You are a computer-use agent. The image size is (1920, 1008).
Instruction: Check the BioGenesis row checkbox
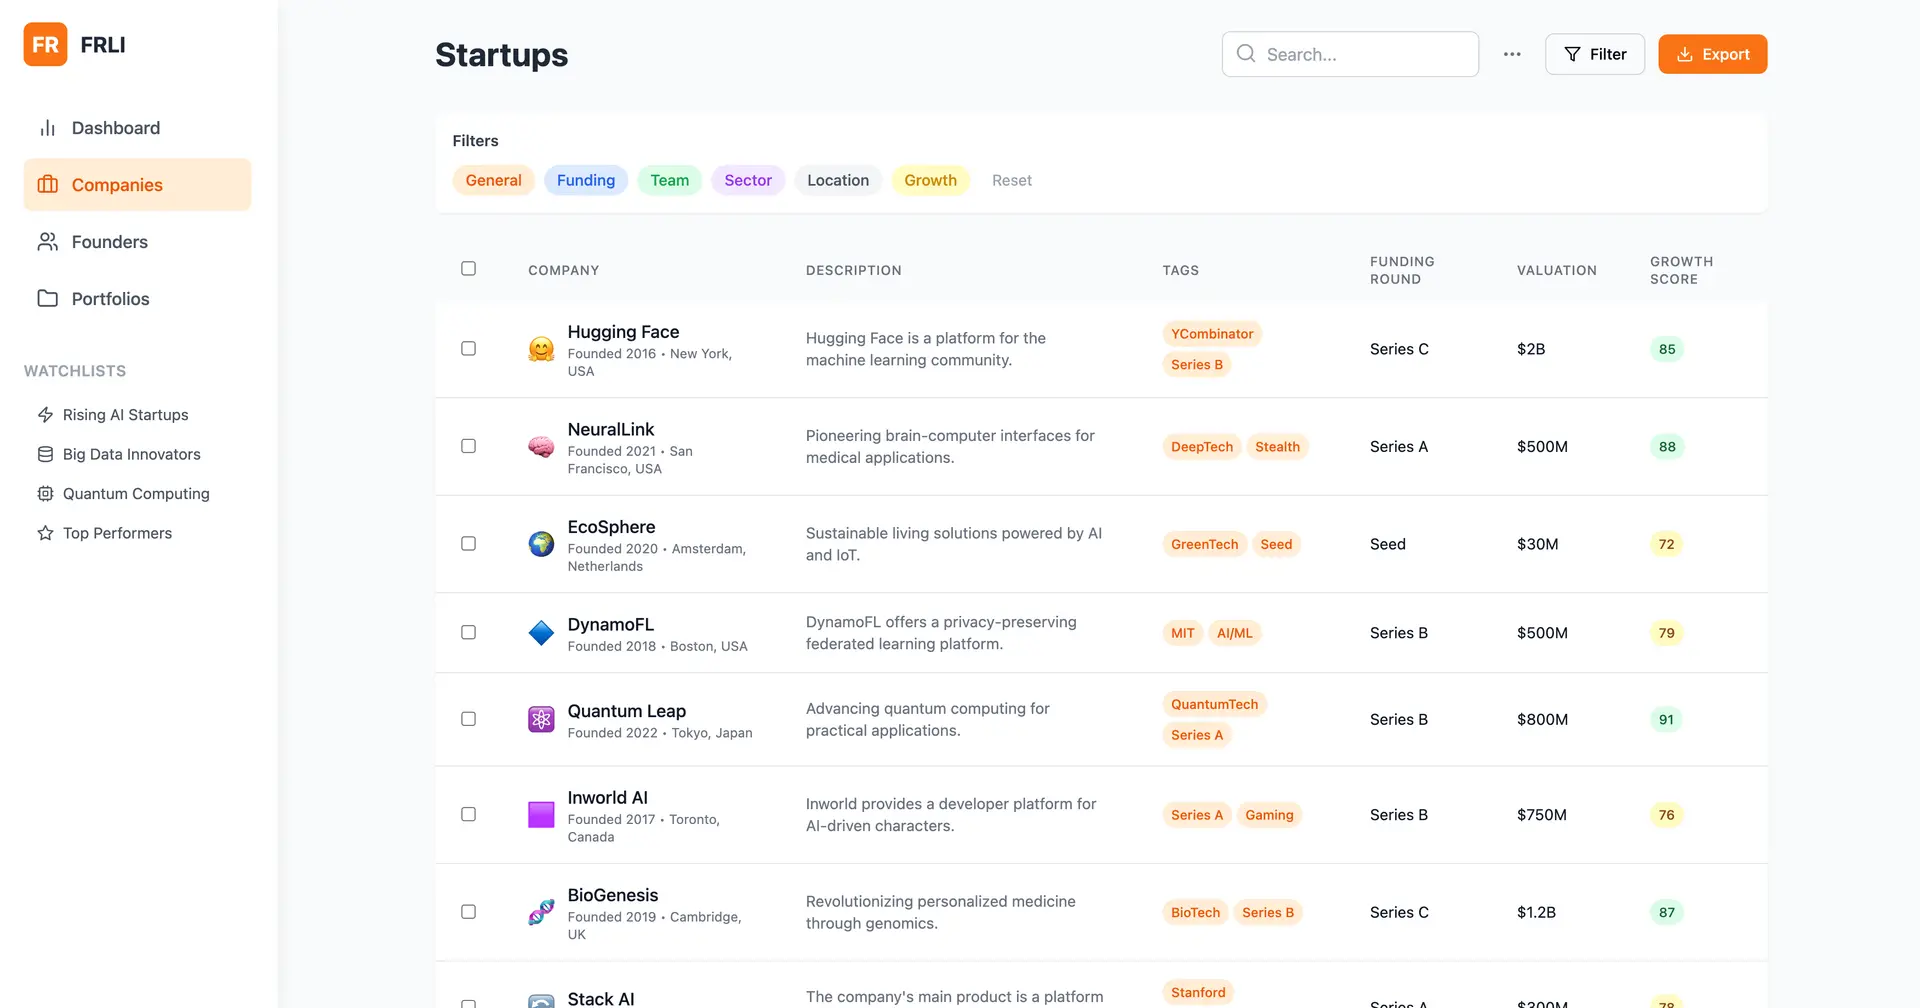coord(468,912)
